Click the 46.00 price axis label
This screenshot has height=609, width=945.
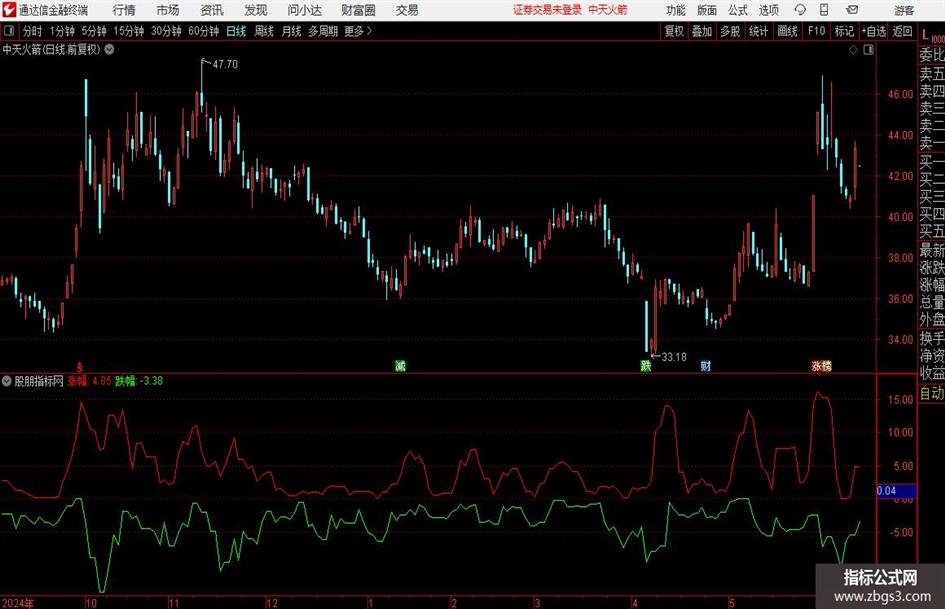pos(900,94)
